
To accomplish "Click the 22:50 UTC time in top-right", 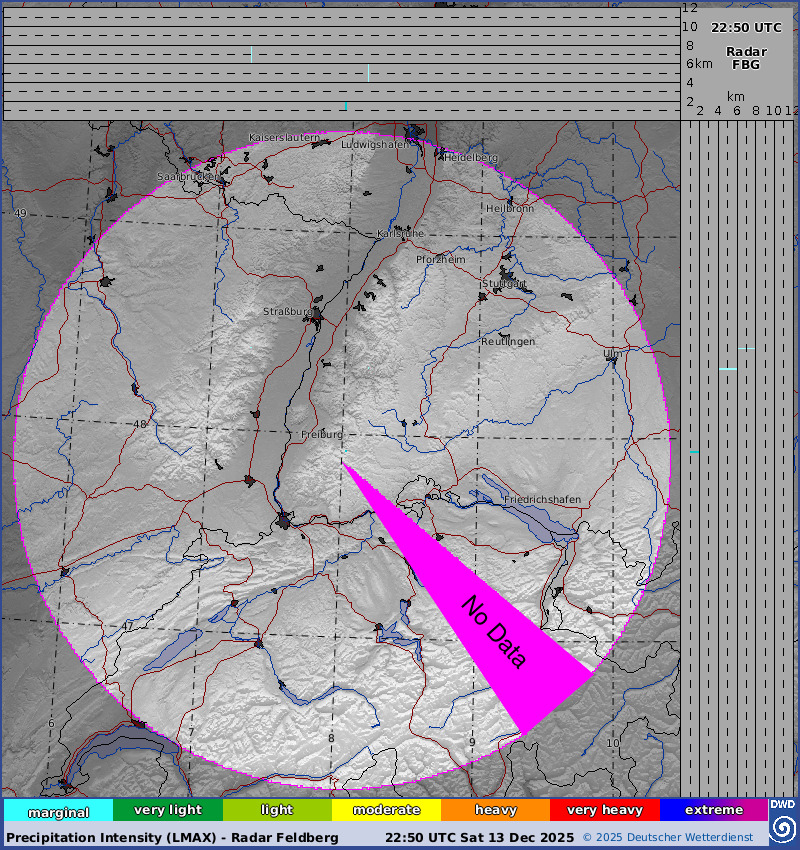I will (746, 28).
